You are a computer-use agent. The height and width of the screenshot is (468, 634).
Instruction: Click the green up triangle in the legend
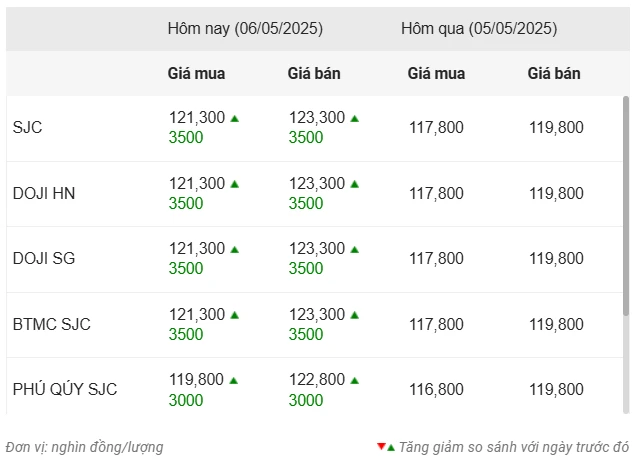[x=391, y=448]
